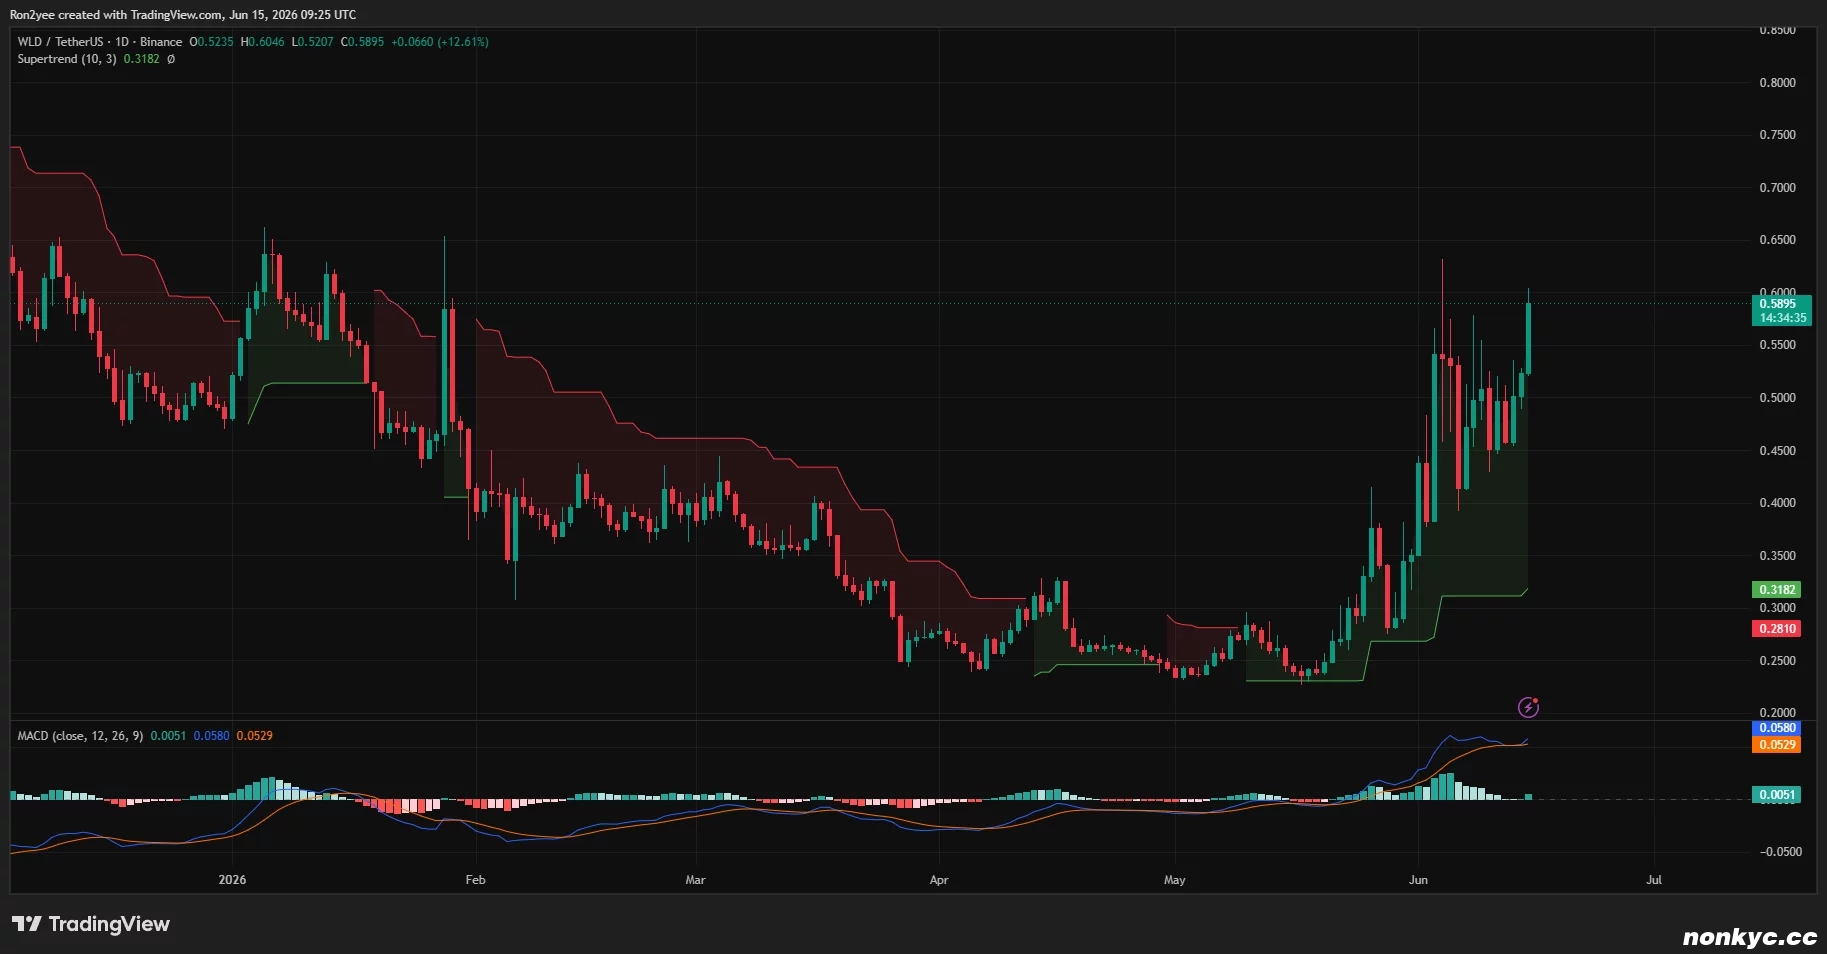Click the red price label 0.2810

click(x=1776, y=629)
